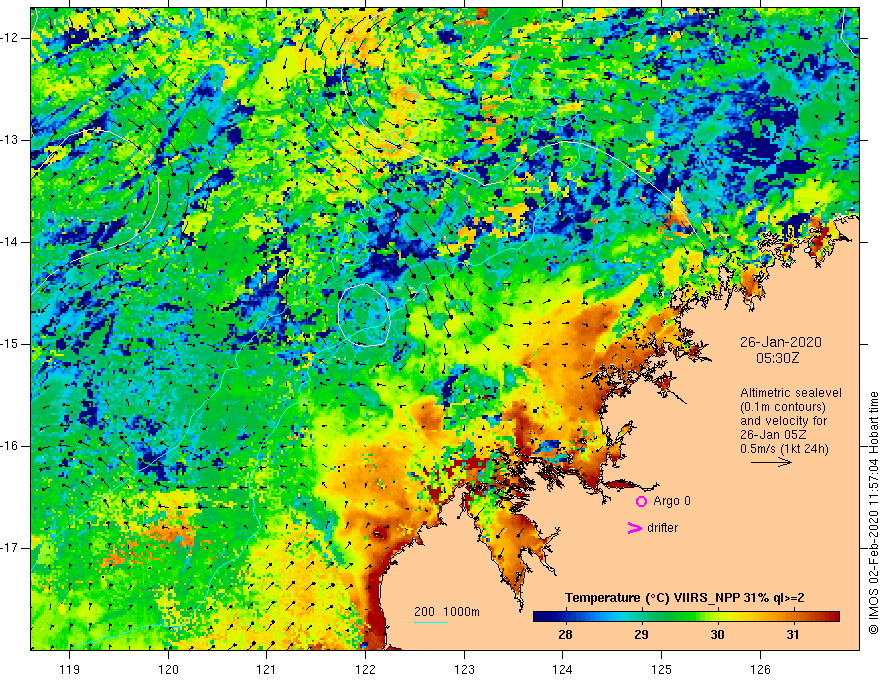Click the '(0.1m contours)' text
The image size is (880, 680).
783,407
